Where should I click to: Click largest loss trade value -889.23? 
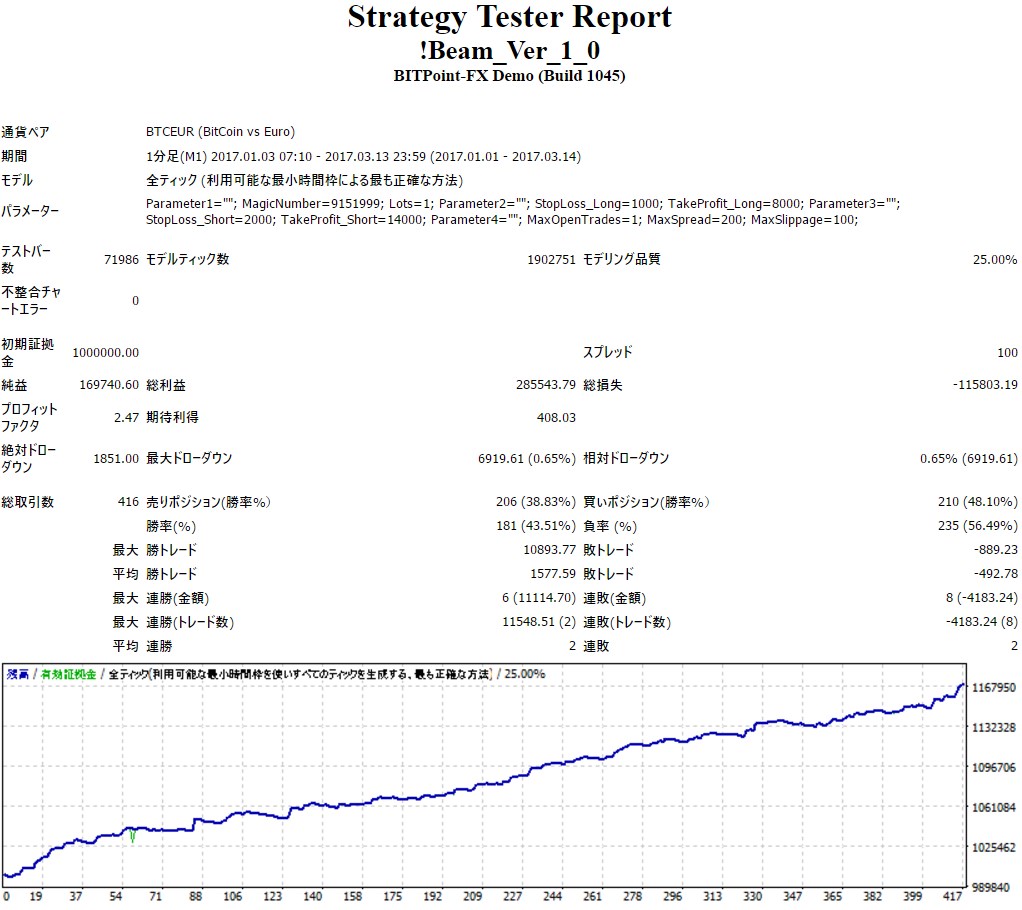click(996, 550)
